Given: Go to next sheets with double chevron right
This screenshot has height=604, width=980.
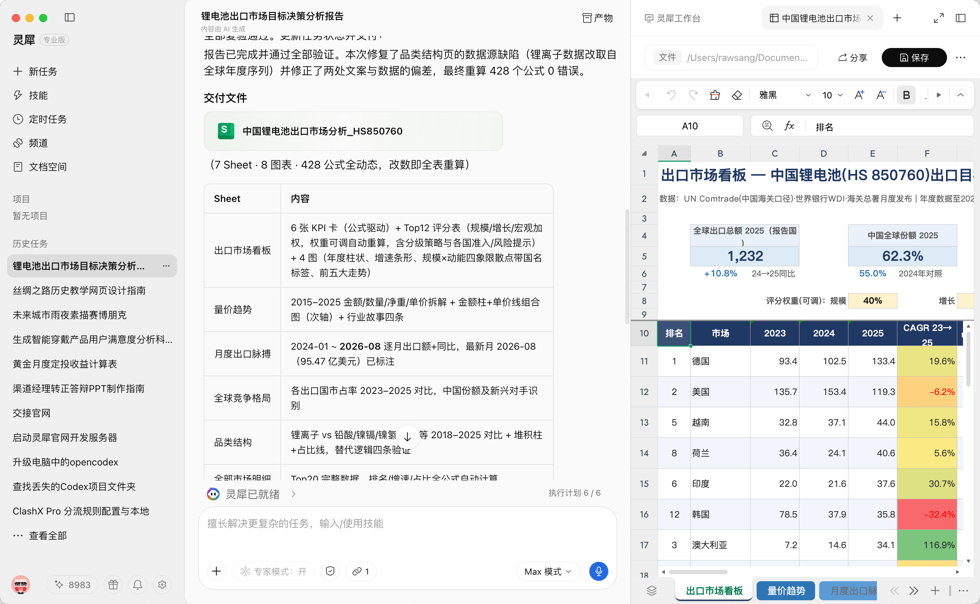Looking at the screenshot, I should [x=914, y=590].
